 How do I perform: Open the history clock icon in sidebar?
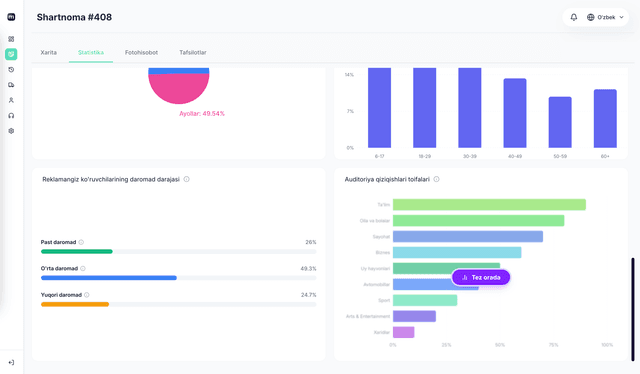click(11, 70)
